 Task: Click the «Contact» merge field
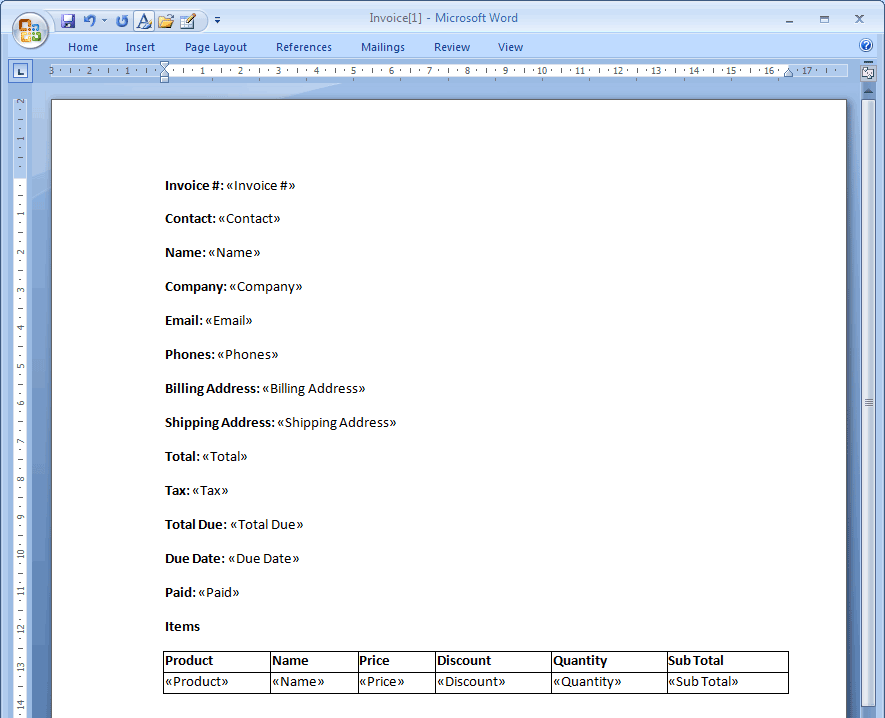coord(249,219)
